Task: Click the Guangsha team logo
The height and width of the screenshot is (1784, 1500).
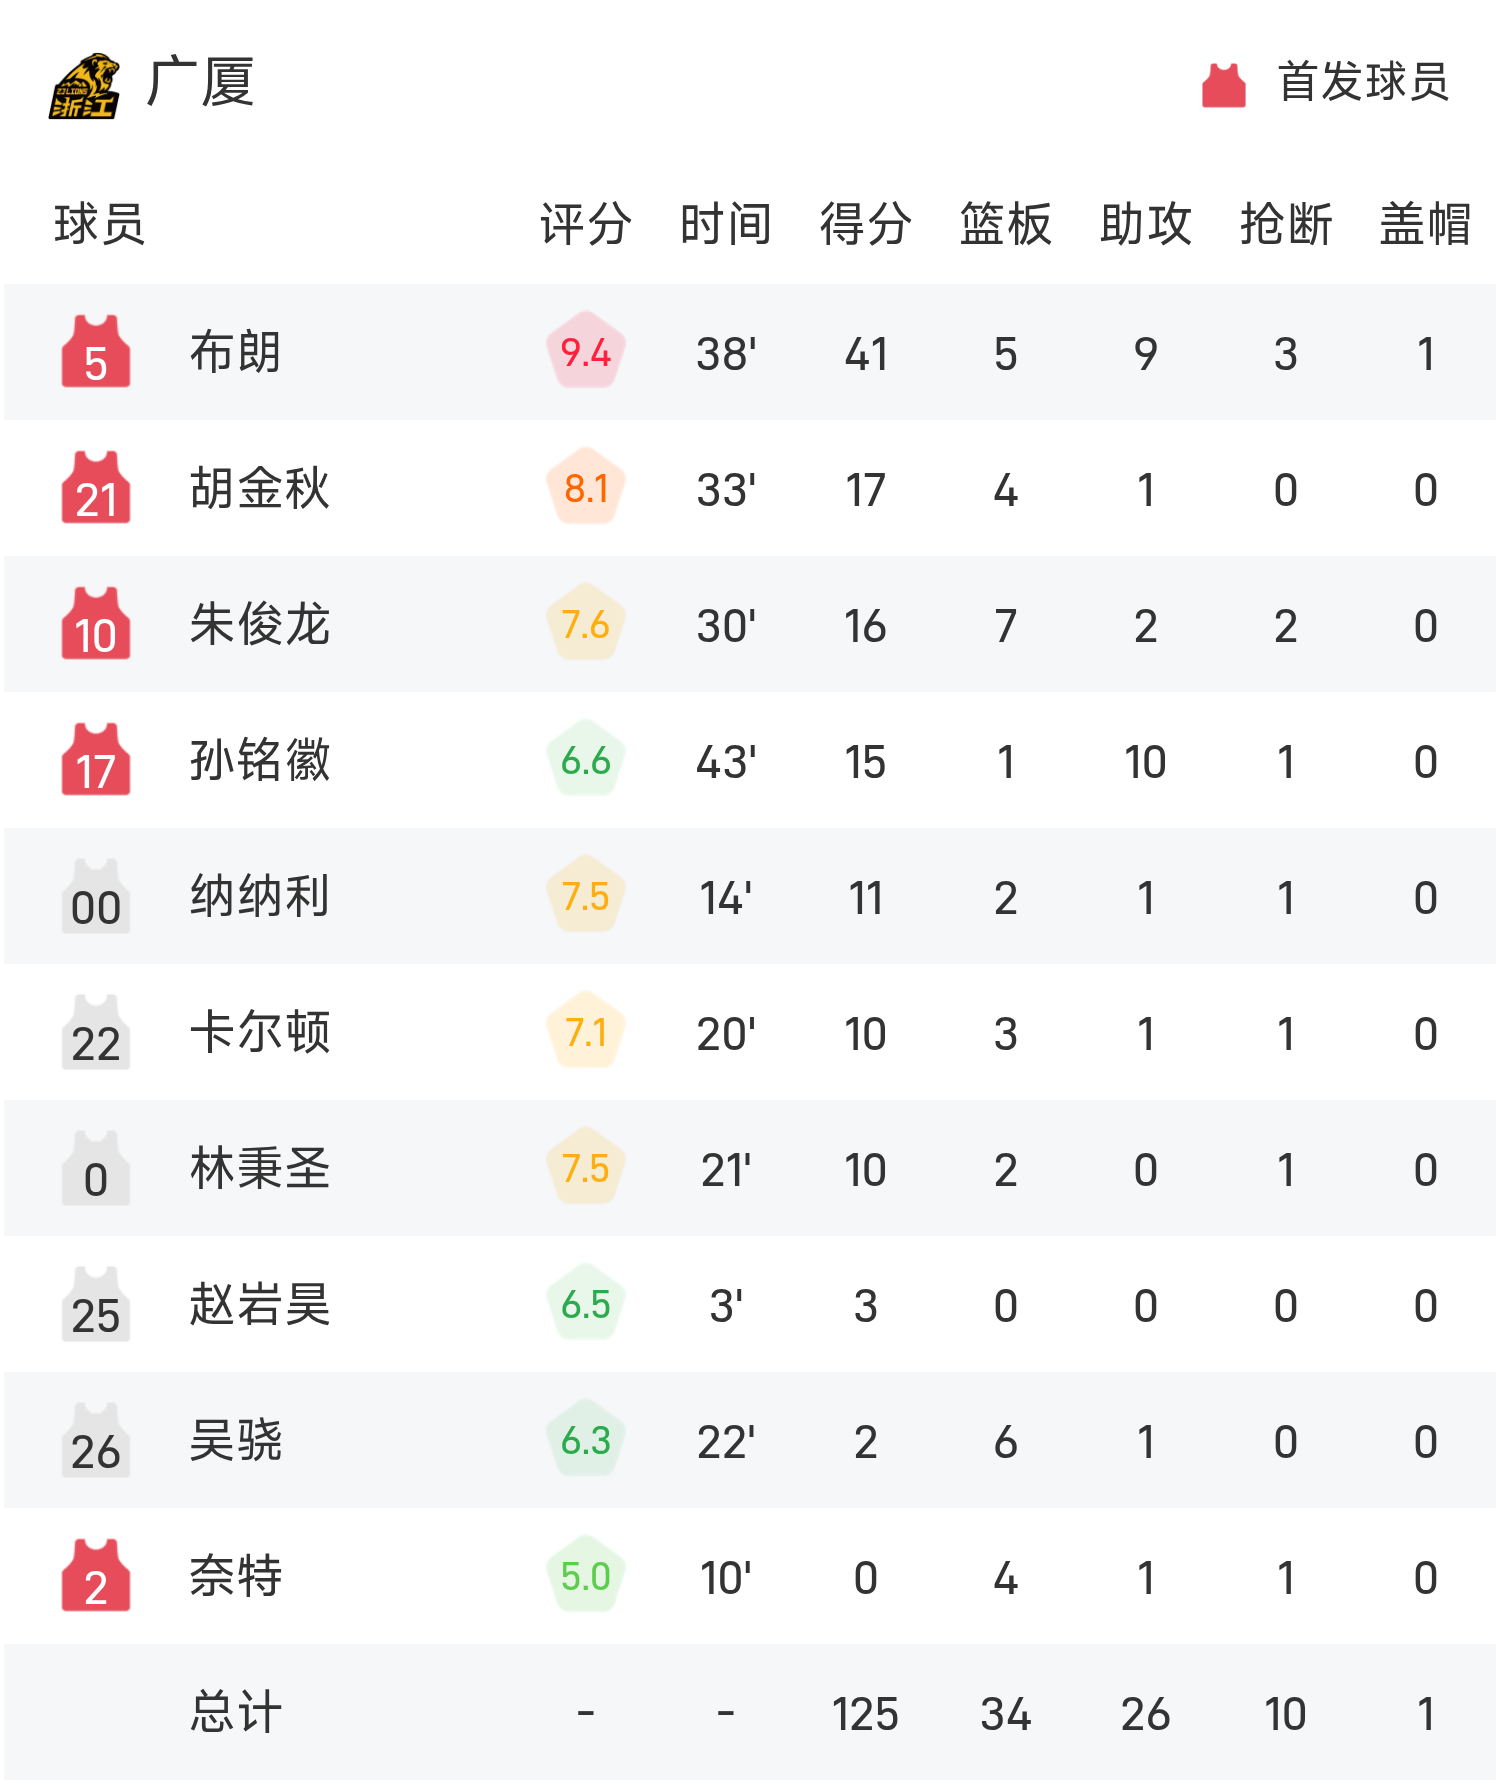Action: 84,86
